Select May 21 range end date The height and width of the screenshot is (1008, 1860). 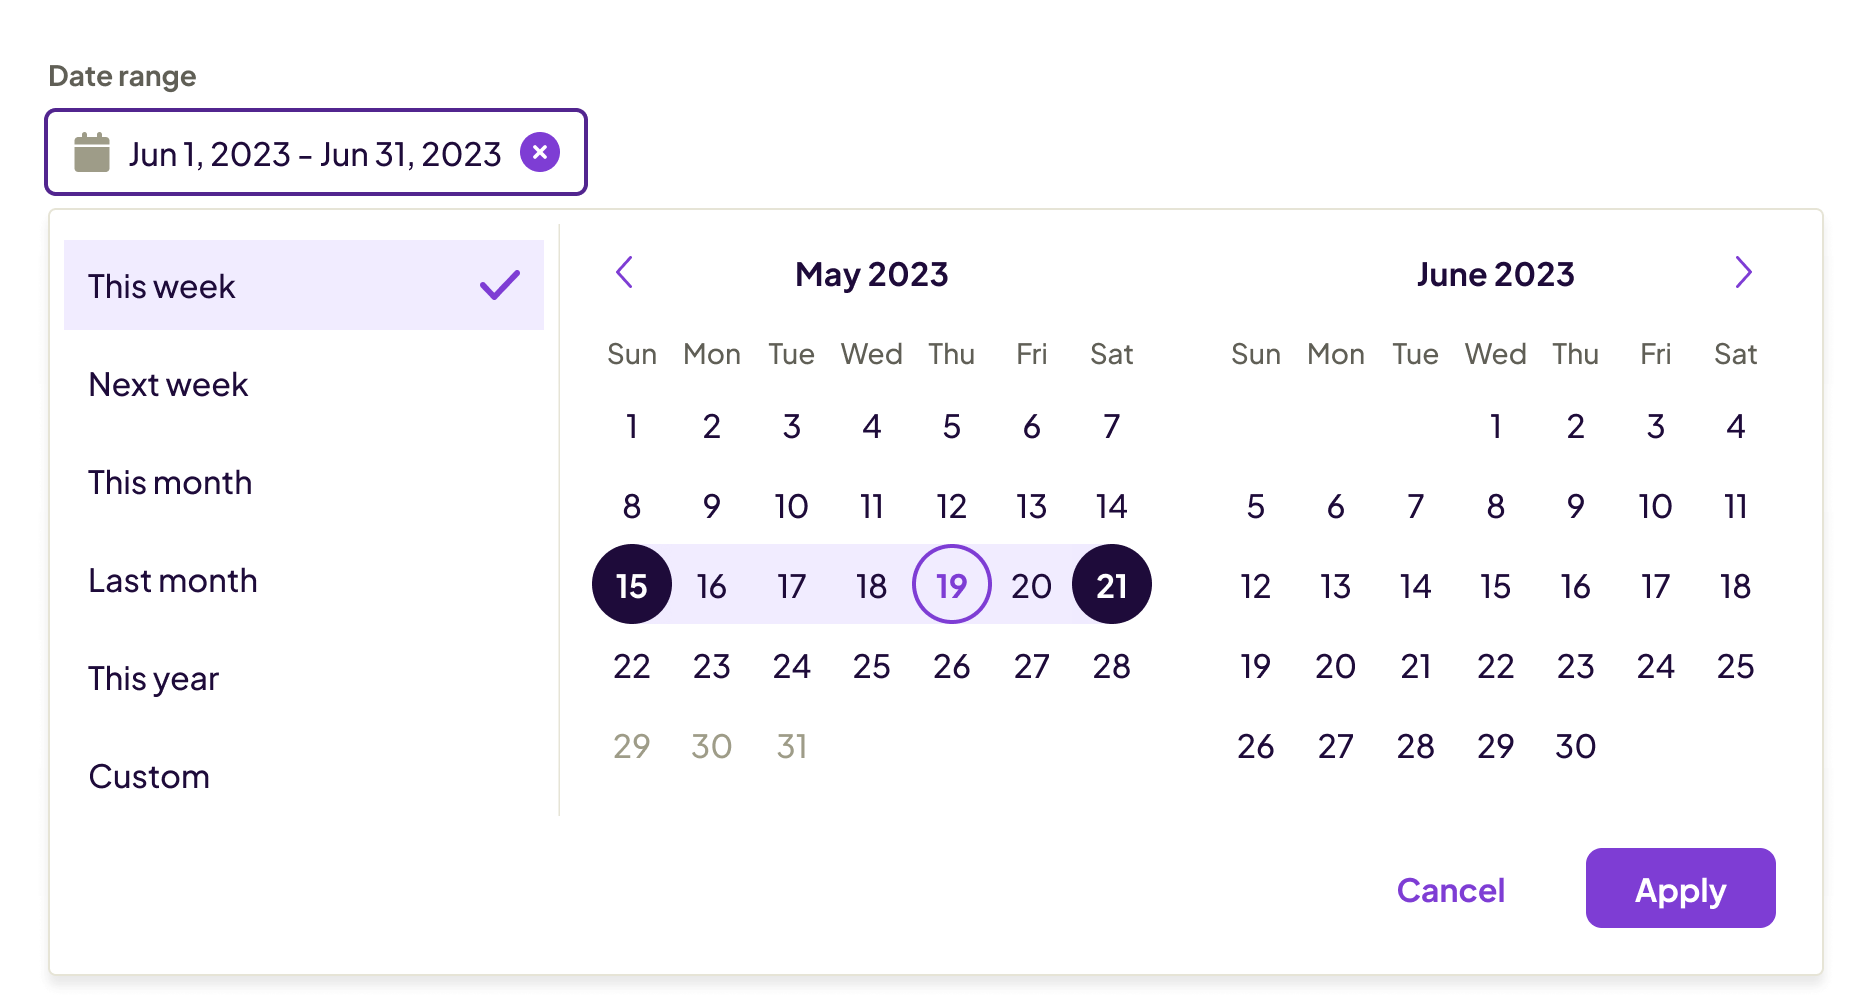pos(1112,585)
